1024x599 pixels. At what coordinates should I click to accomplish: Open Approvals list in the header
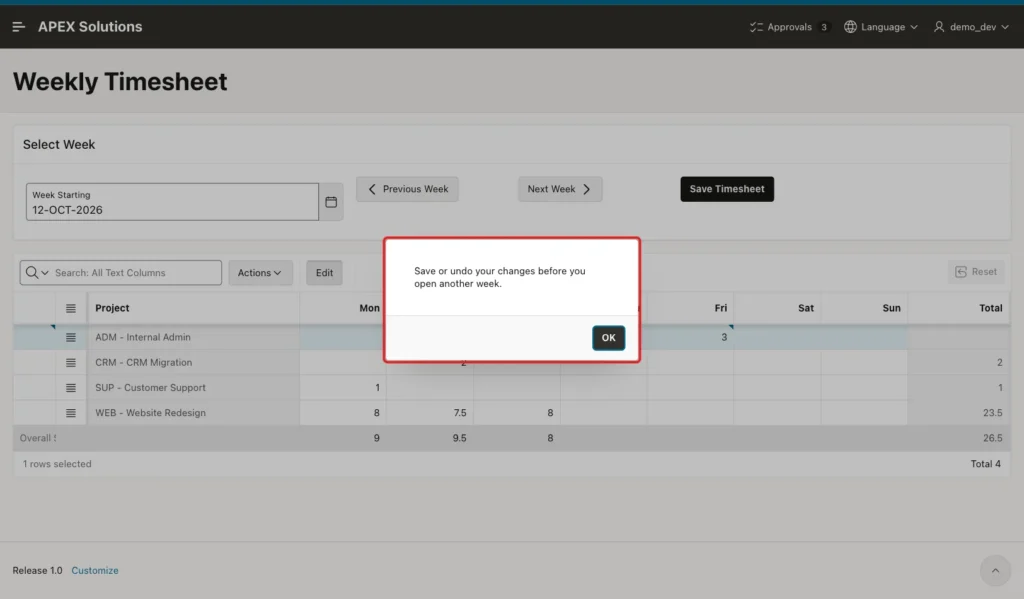pos(789,27)
